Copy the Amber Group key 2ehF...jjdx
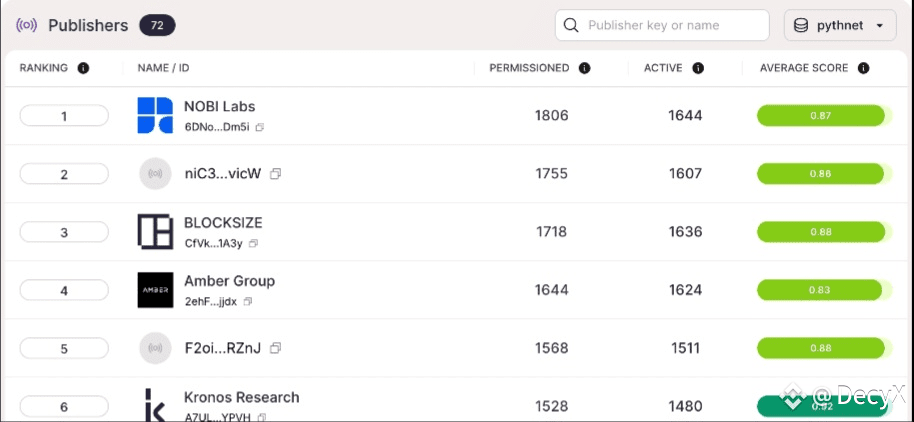 [x=248, y=301]
